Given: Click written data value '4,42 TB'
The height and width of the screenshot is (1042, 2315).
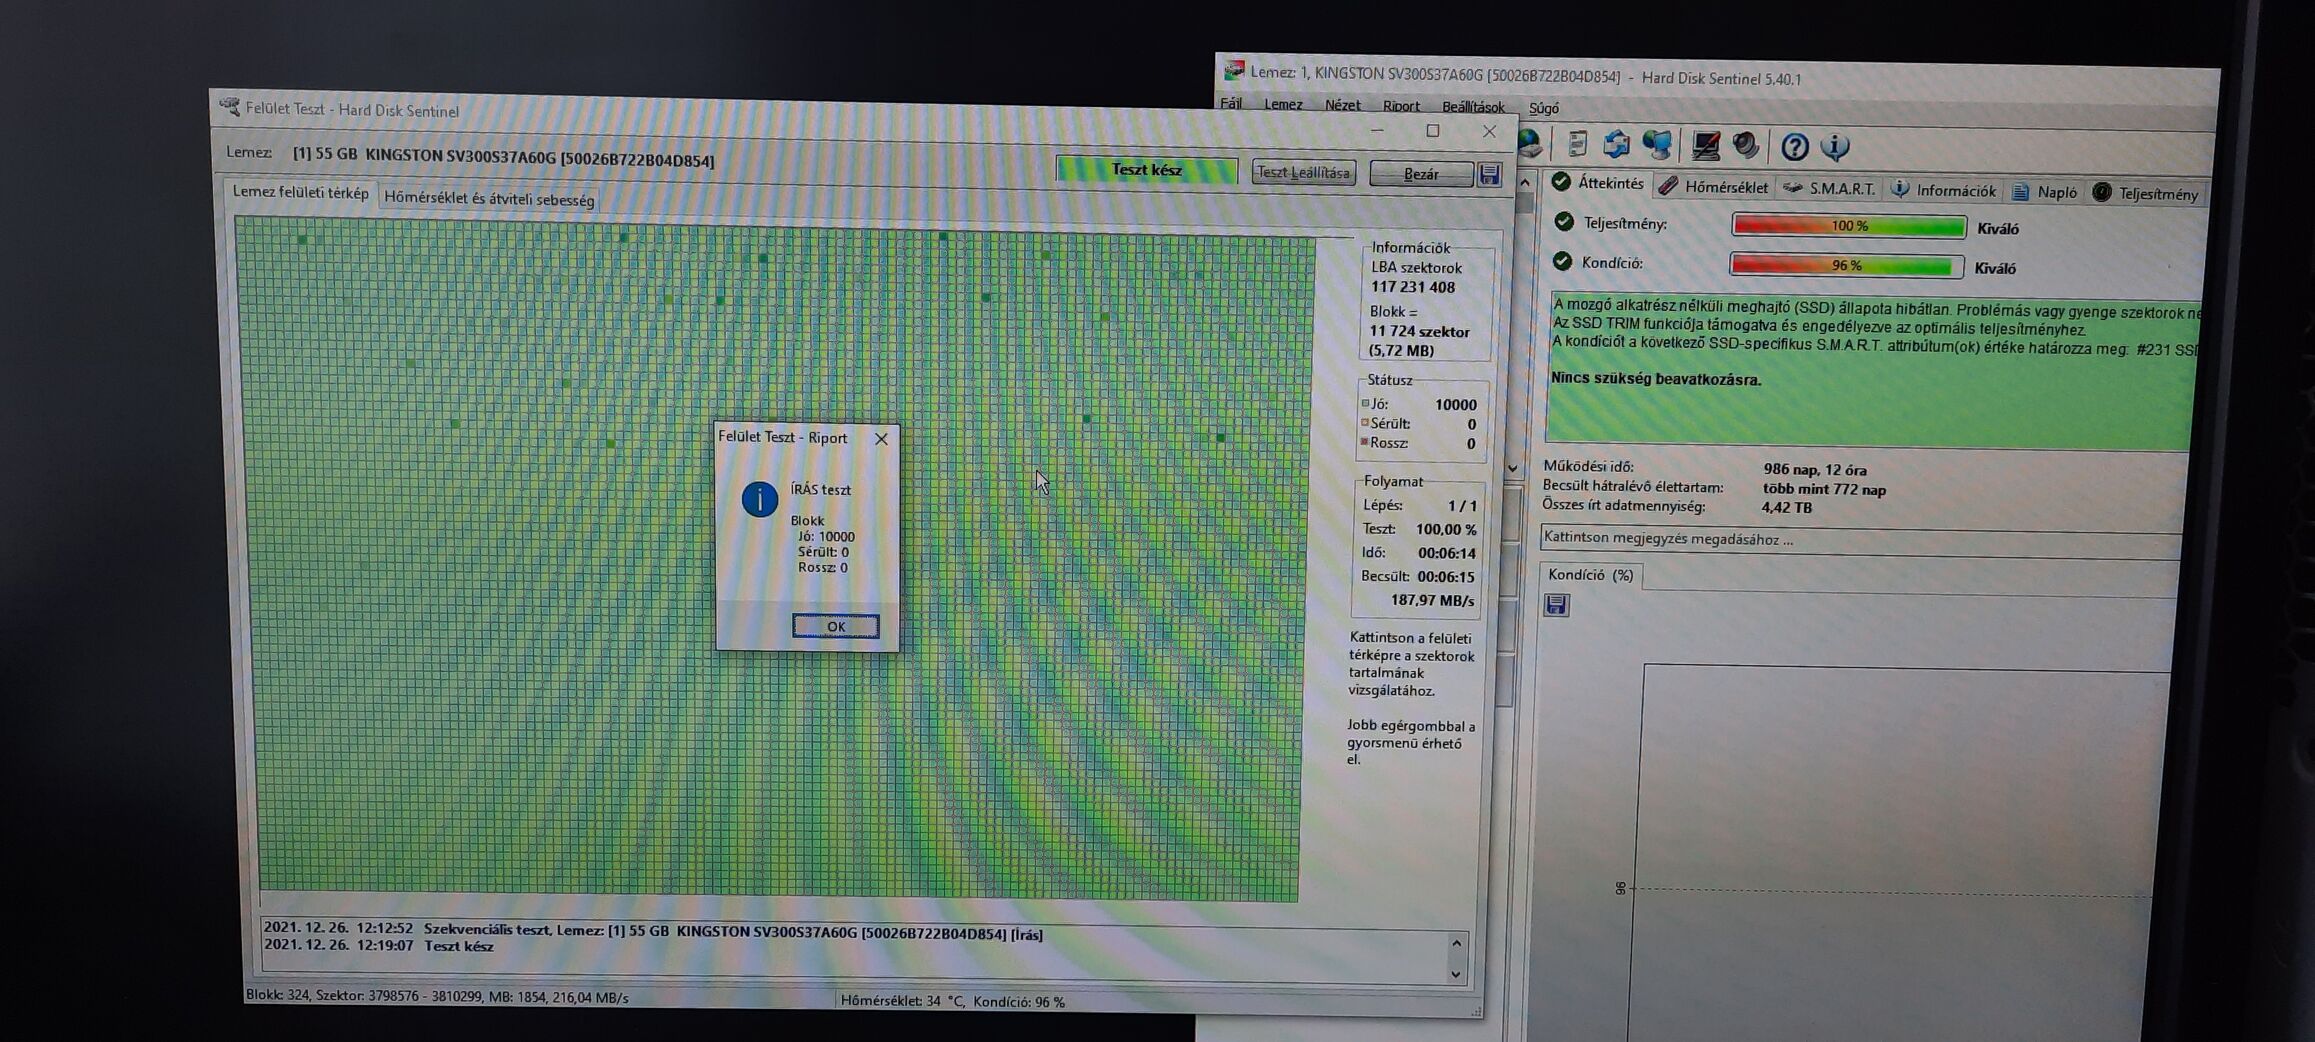Looking at the screenshot, I should 1786,508.
